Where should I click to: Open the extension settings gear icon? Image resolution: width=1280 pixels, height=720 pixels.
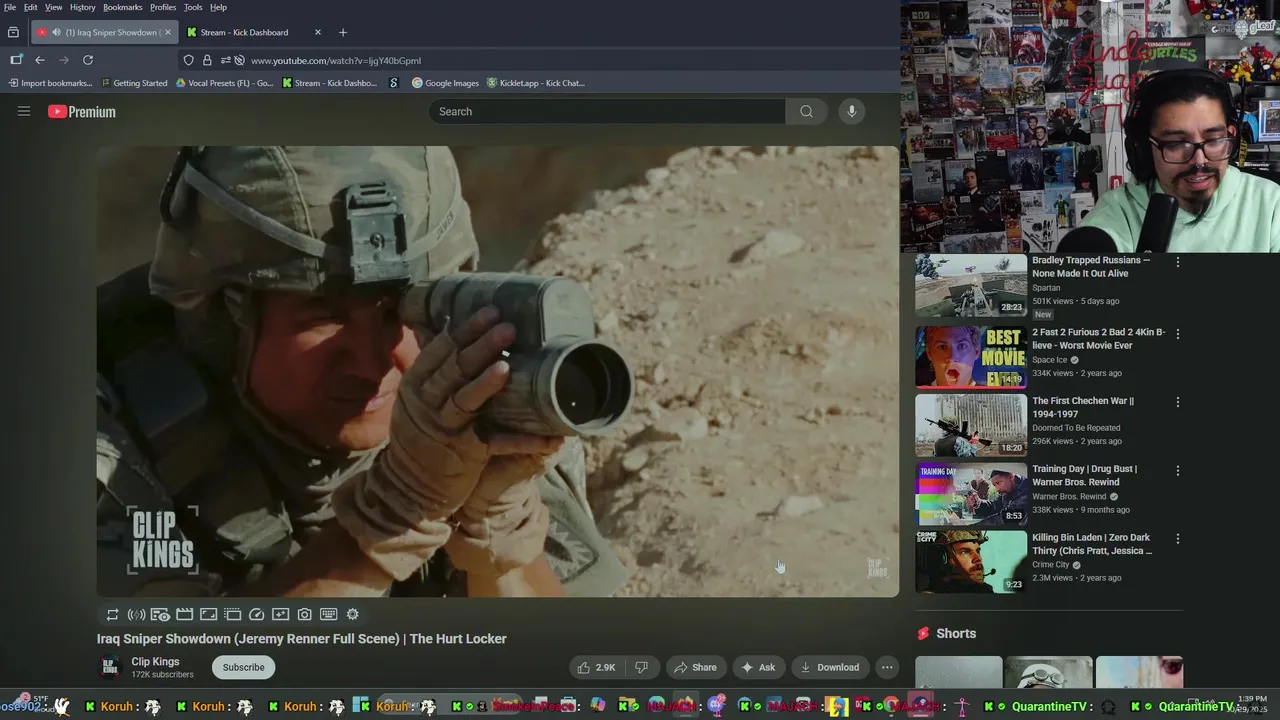click(x=353, y=615)
